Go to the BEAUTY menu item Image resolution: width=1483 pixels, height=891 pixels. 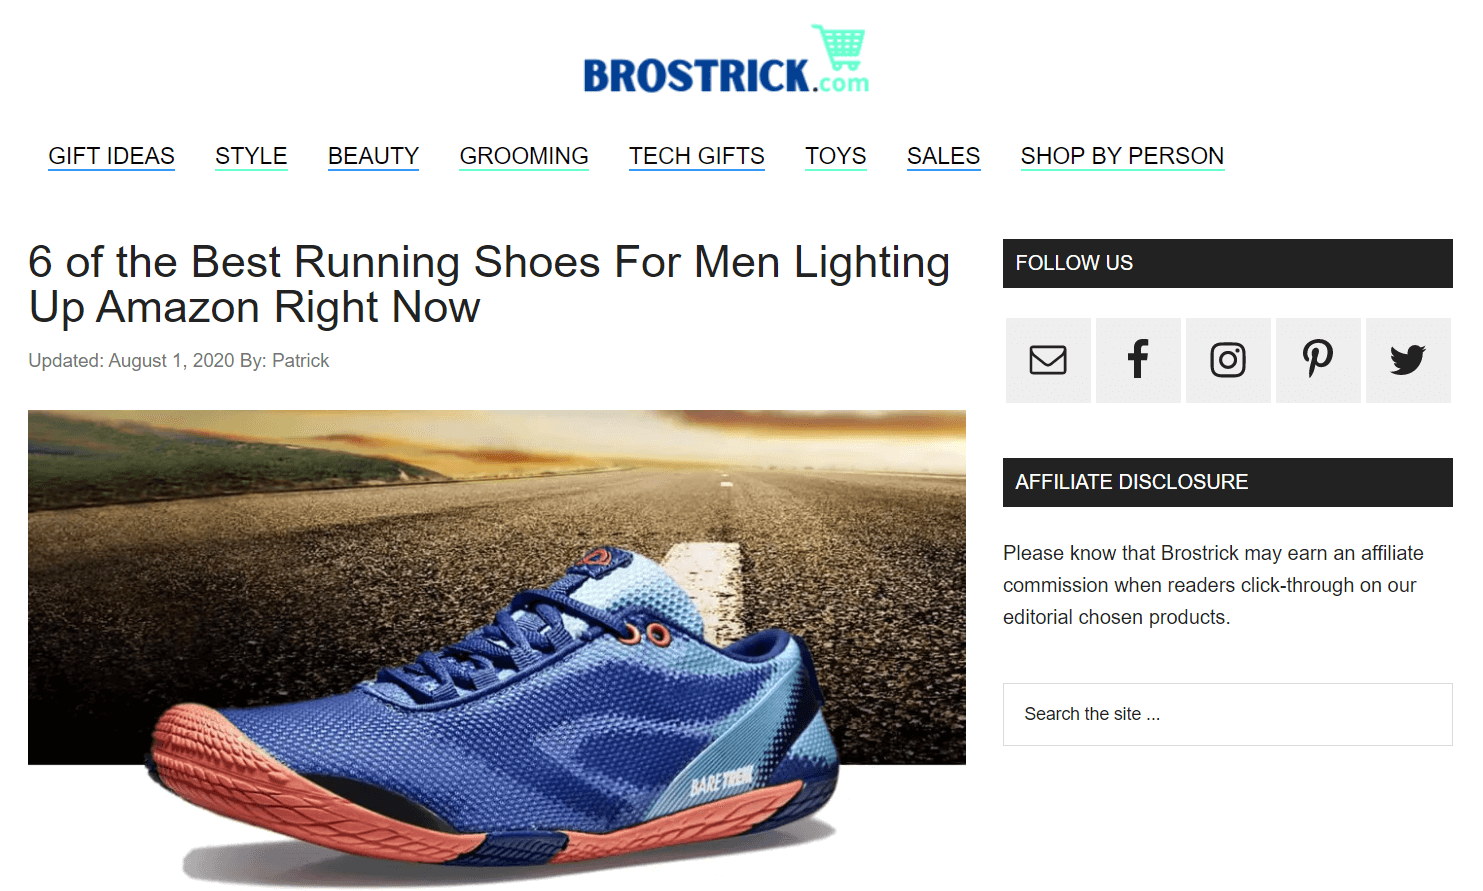(373, 156)
